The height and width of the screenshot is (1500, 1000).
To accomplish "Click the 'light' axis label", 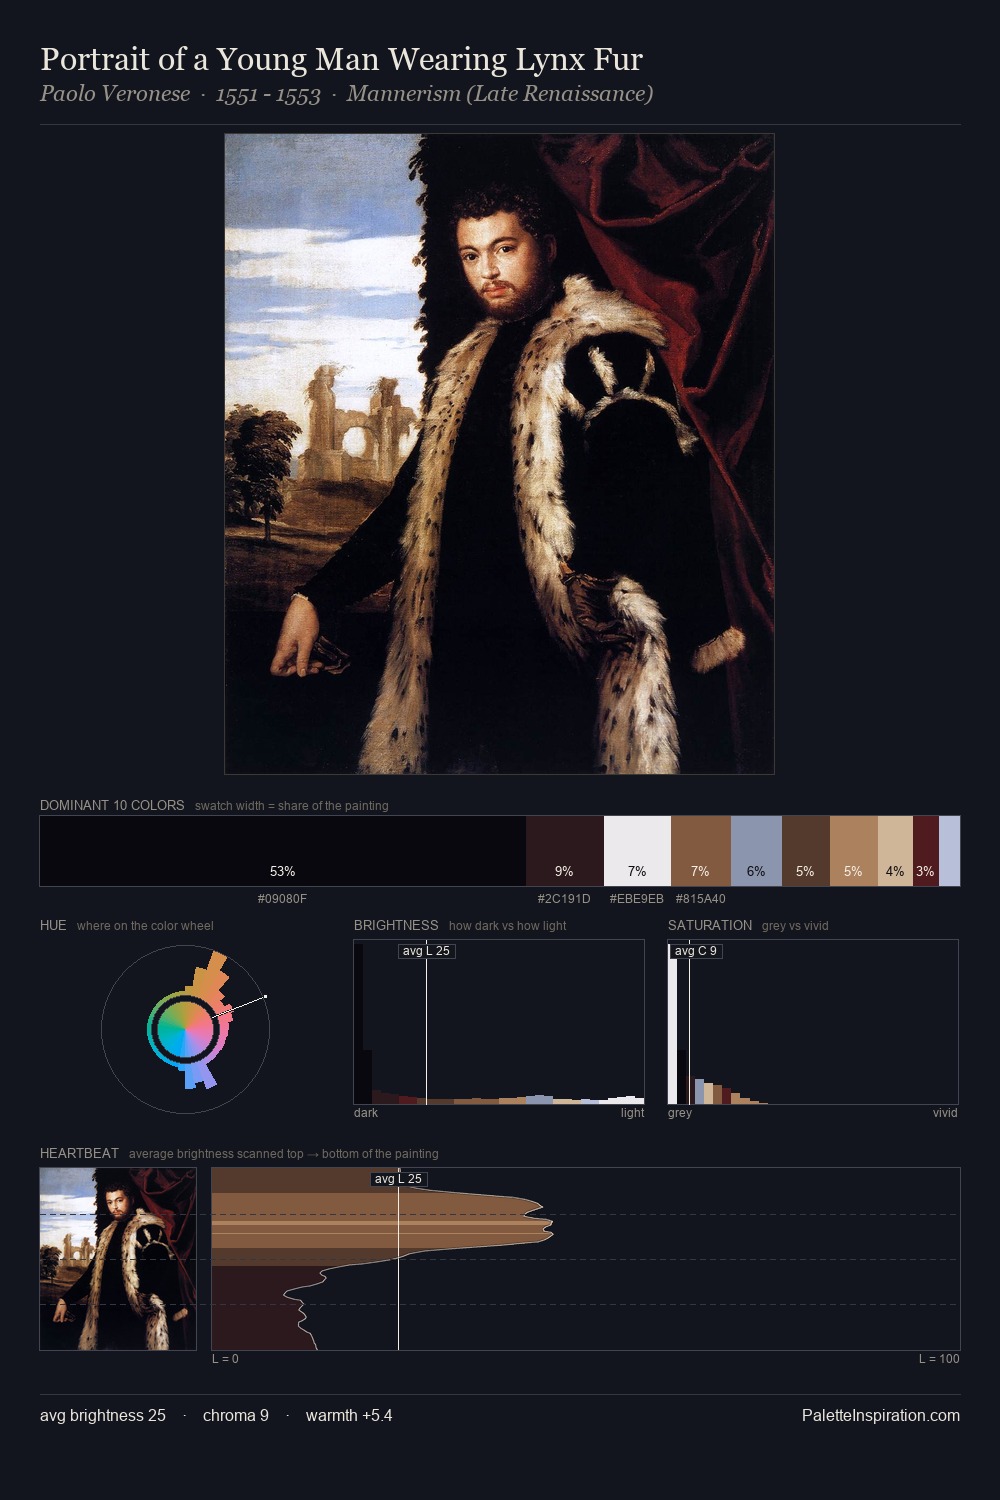I will pyautogui.click(x=632, y=1113).
